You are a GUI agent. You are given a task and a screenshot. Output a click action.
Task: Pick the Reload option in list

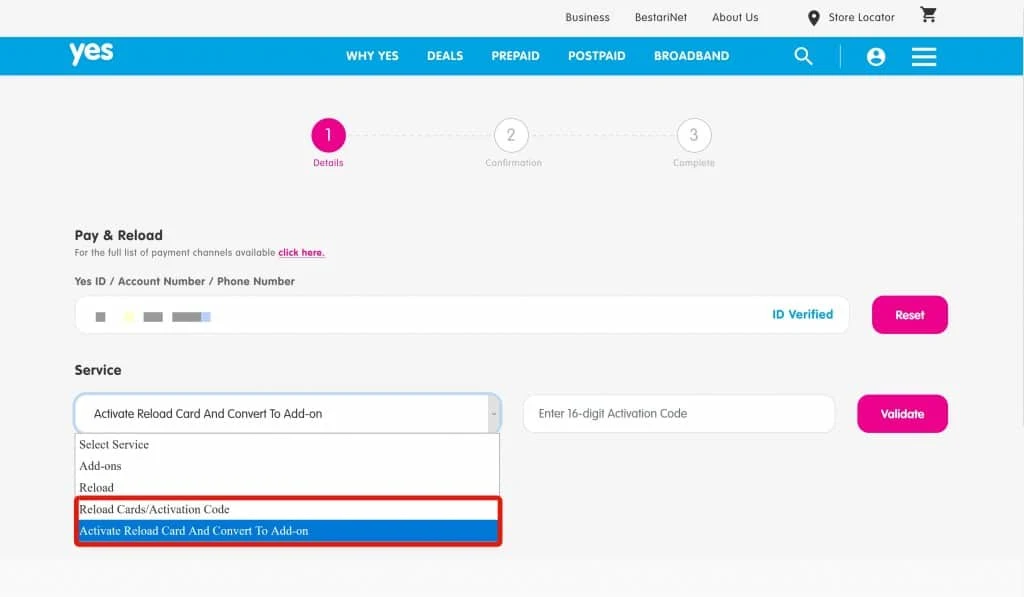click(97, 488)
